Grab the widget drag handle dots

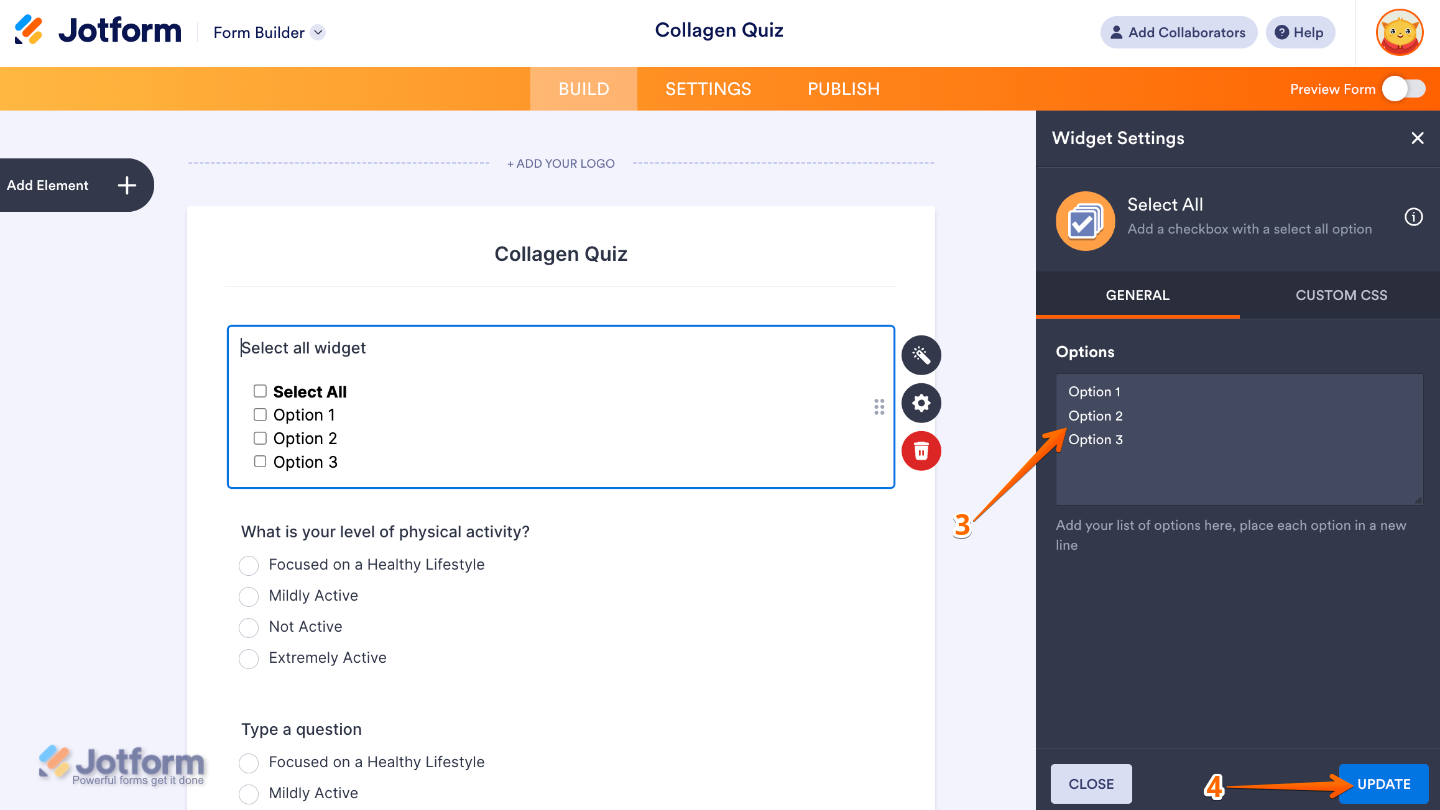tap(878, 406)
